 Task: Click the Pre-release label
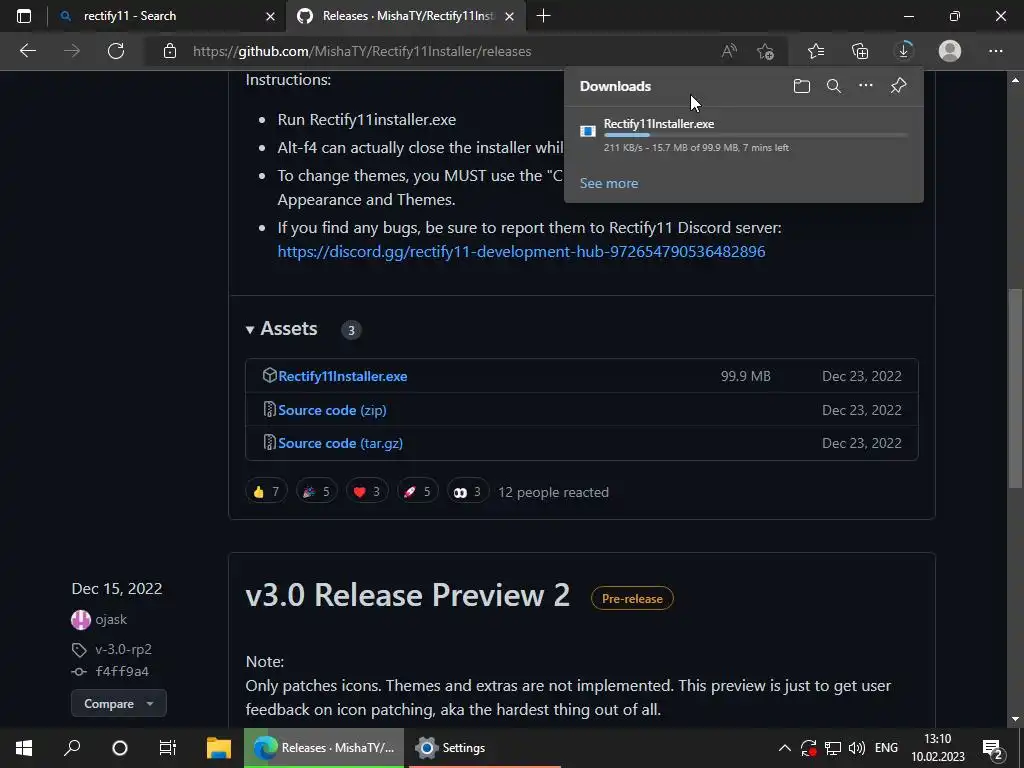tap(632, 598)
